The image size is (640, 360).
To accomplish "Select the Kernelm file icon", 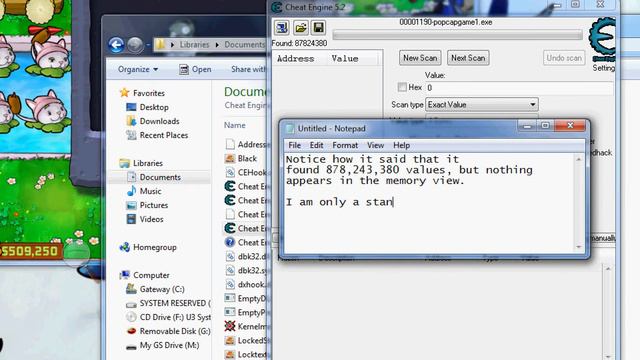I will click(230, 326).
